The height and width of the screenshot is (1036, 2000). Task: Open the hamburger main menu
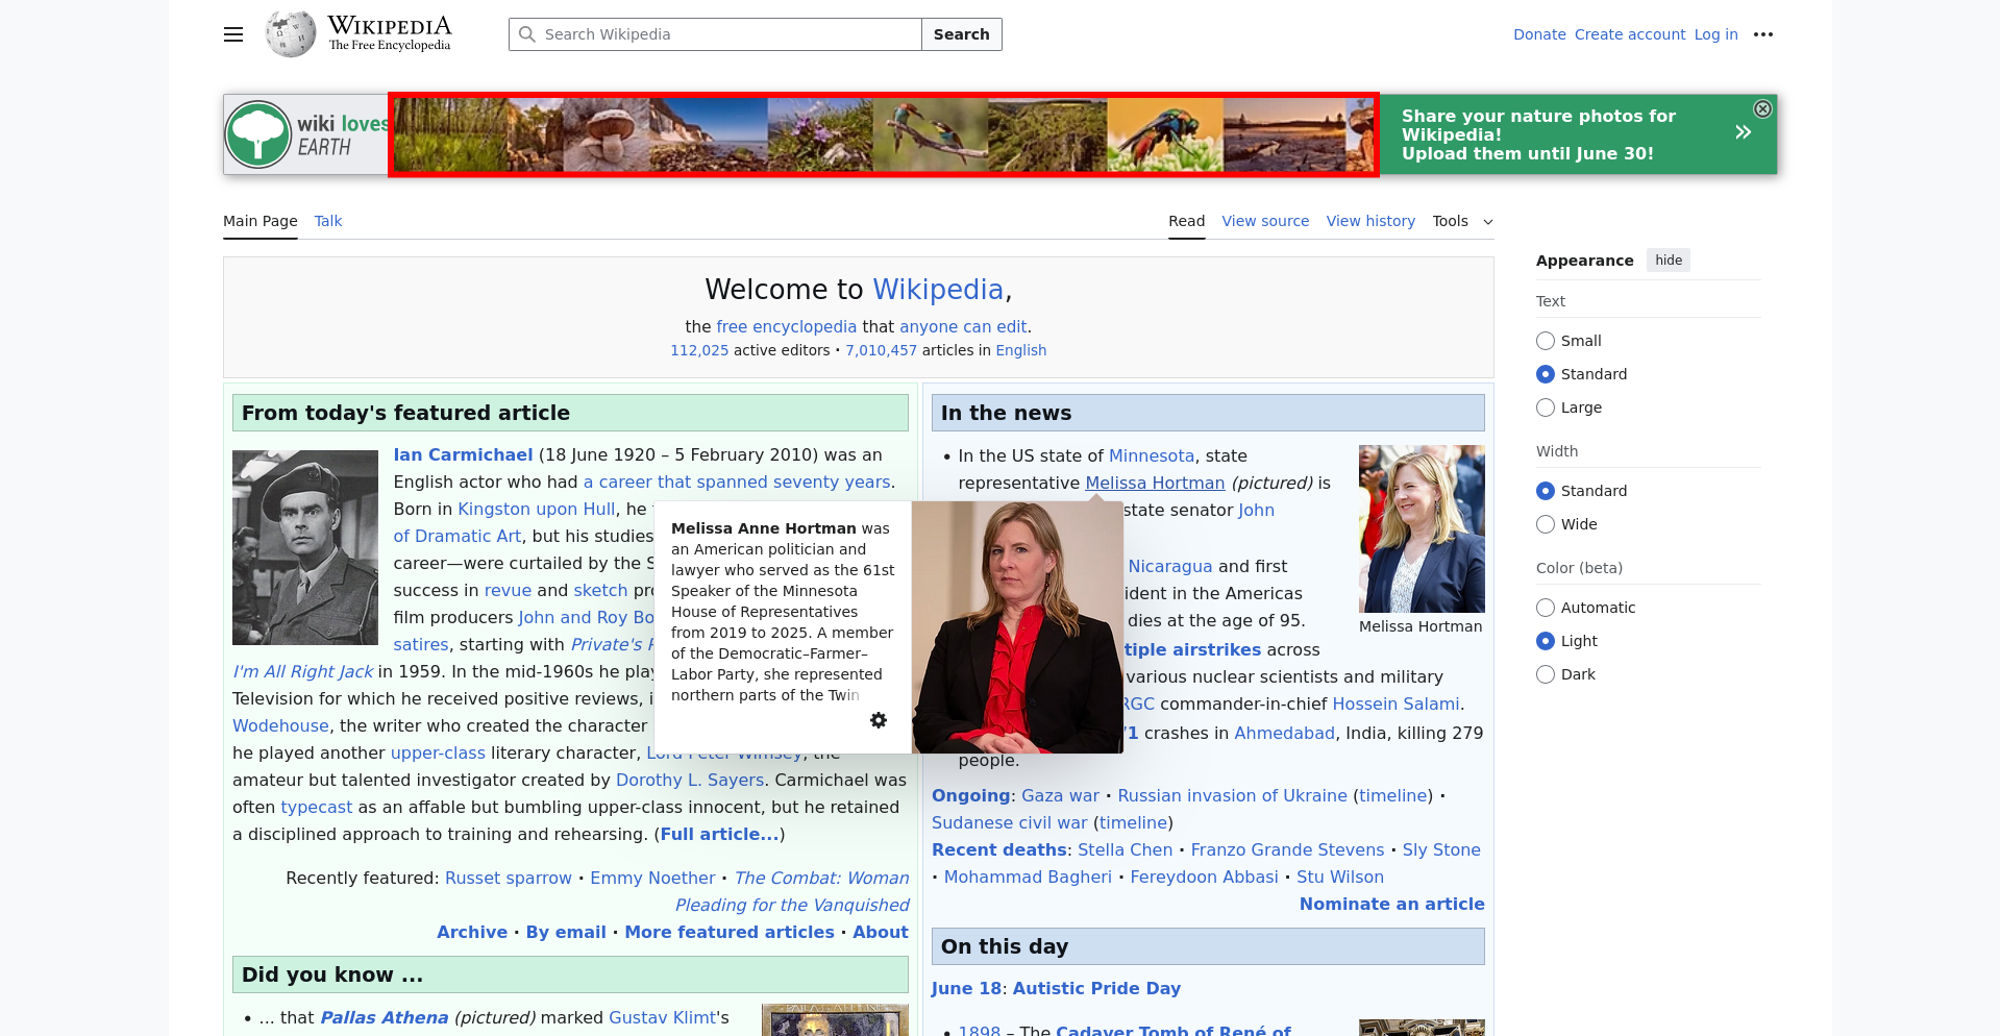pos(233,34)
